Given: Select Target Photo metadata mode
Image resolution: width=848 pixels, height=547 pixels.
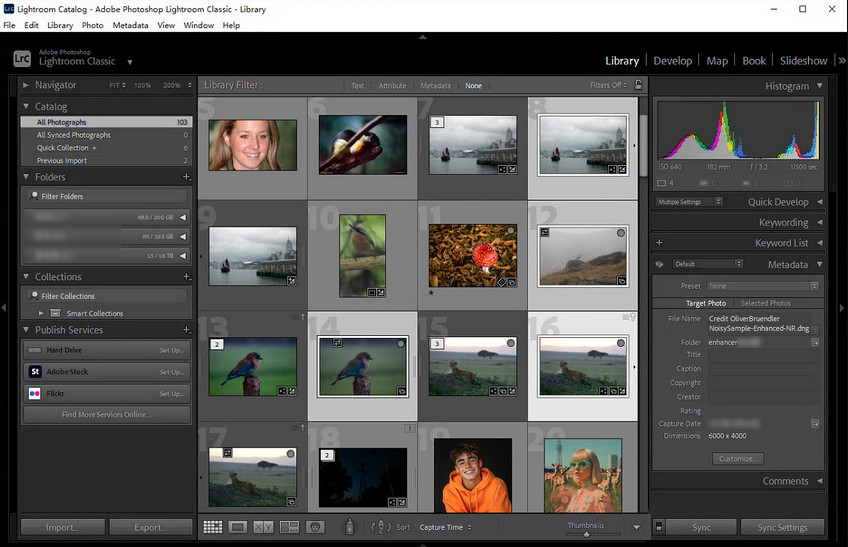Looking at the screenshot, I should [706, 303].
